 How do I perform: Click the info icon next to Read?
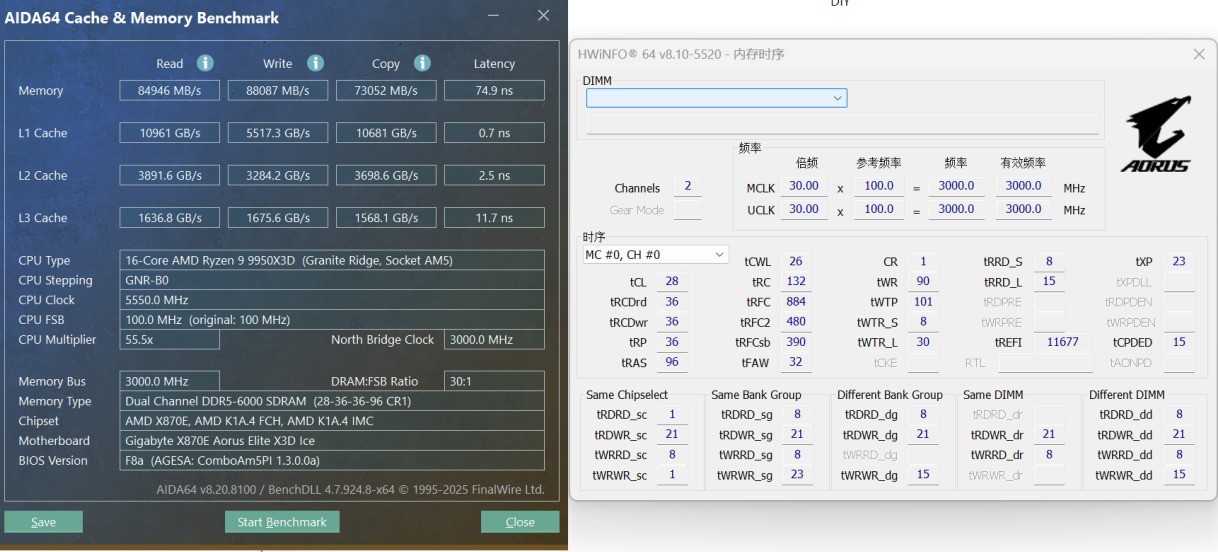click(x=205, y=63)
